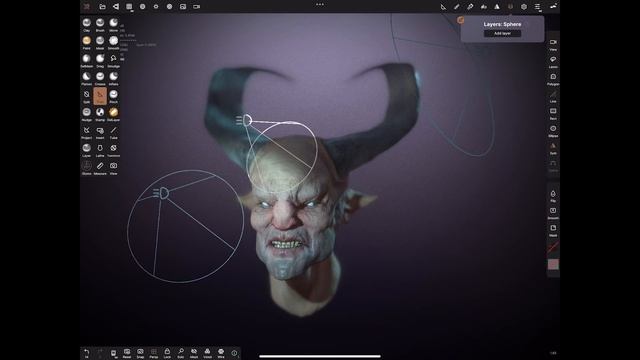The width and height of the screenshot is (640, 360).
Task: Open the Stroke pencil menu
Action: [456, 7]
